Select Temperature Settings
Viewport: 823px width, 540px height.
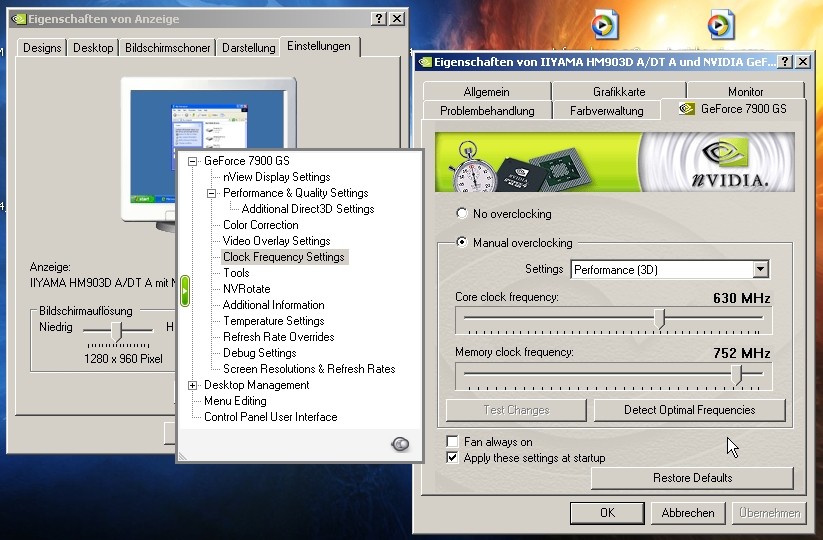click(x=273, y=321)
